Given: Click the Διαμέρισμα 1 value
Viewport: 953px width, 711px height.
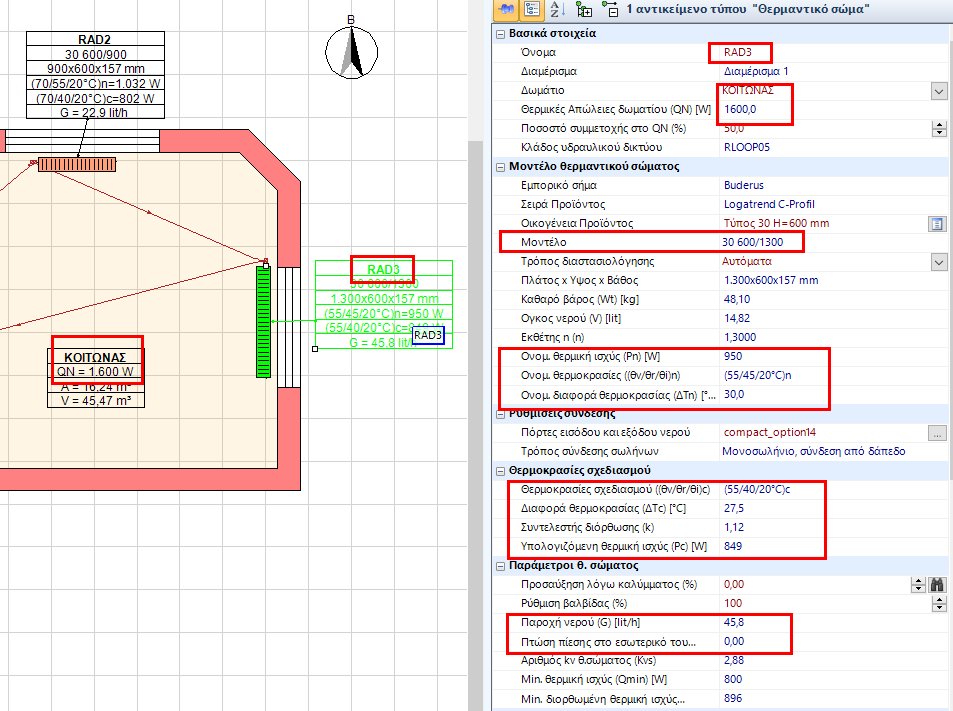Looking at the screenshot, I should point(756,71).
